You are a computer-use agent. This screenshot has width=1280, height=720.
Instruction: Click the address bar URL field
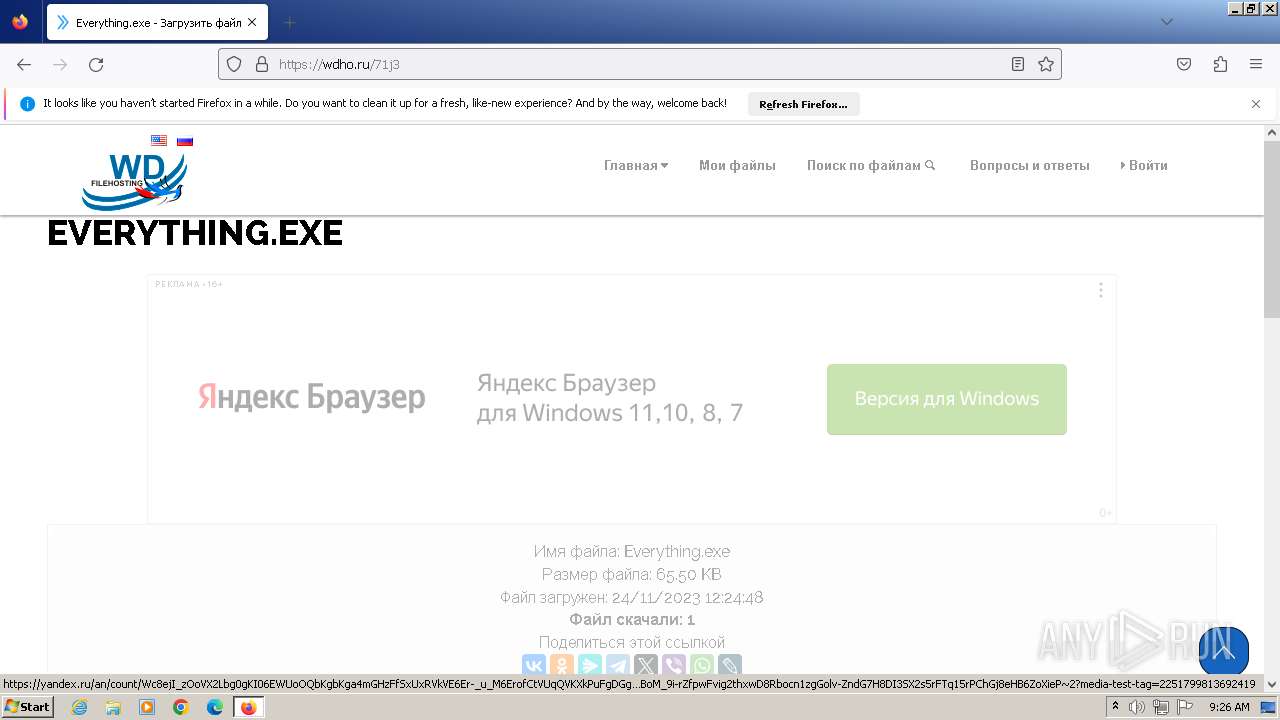click(x=640, y=64)
